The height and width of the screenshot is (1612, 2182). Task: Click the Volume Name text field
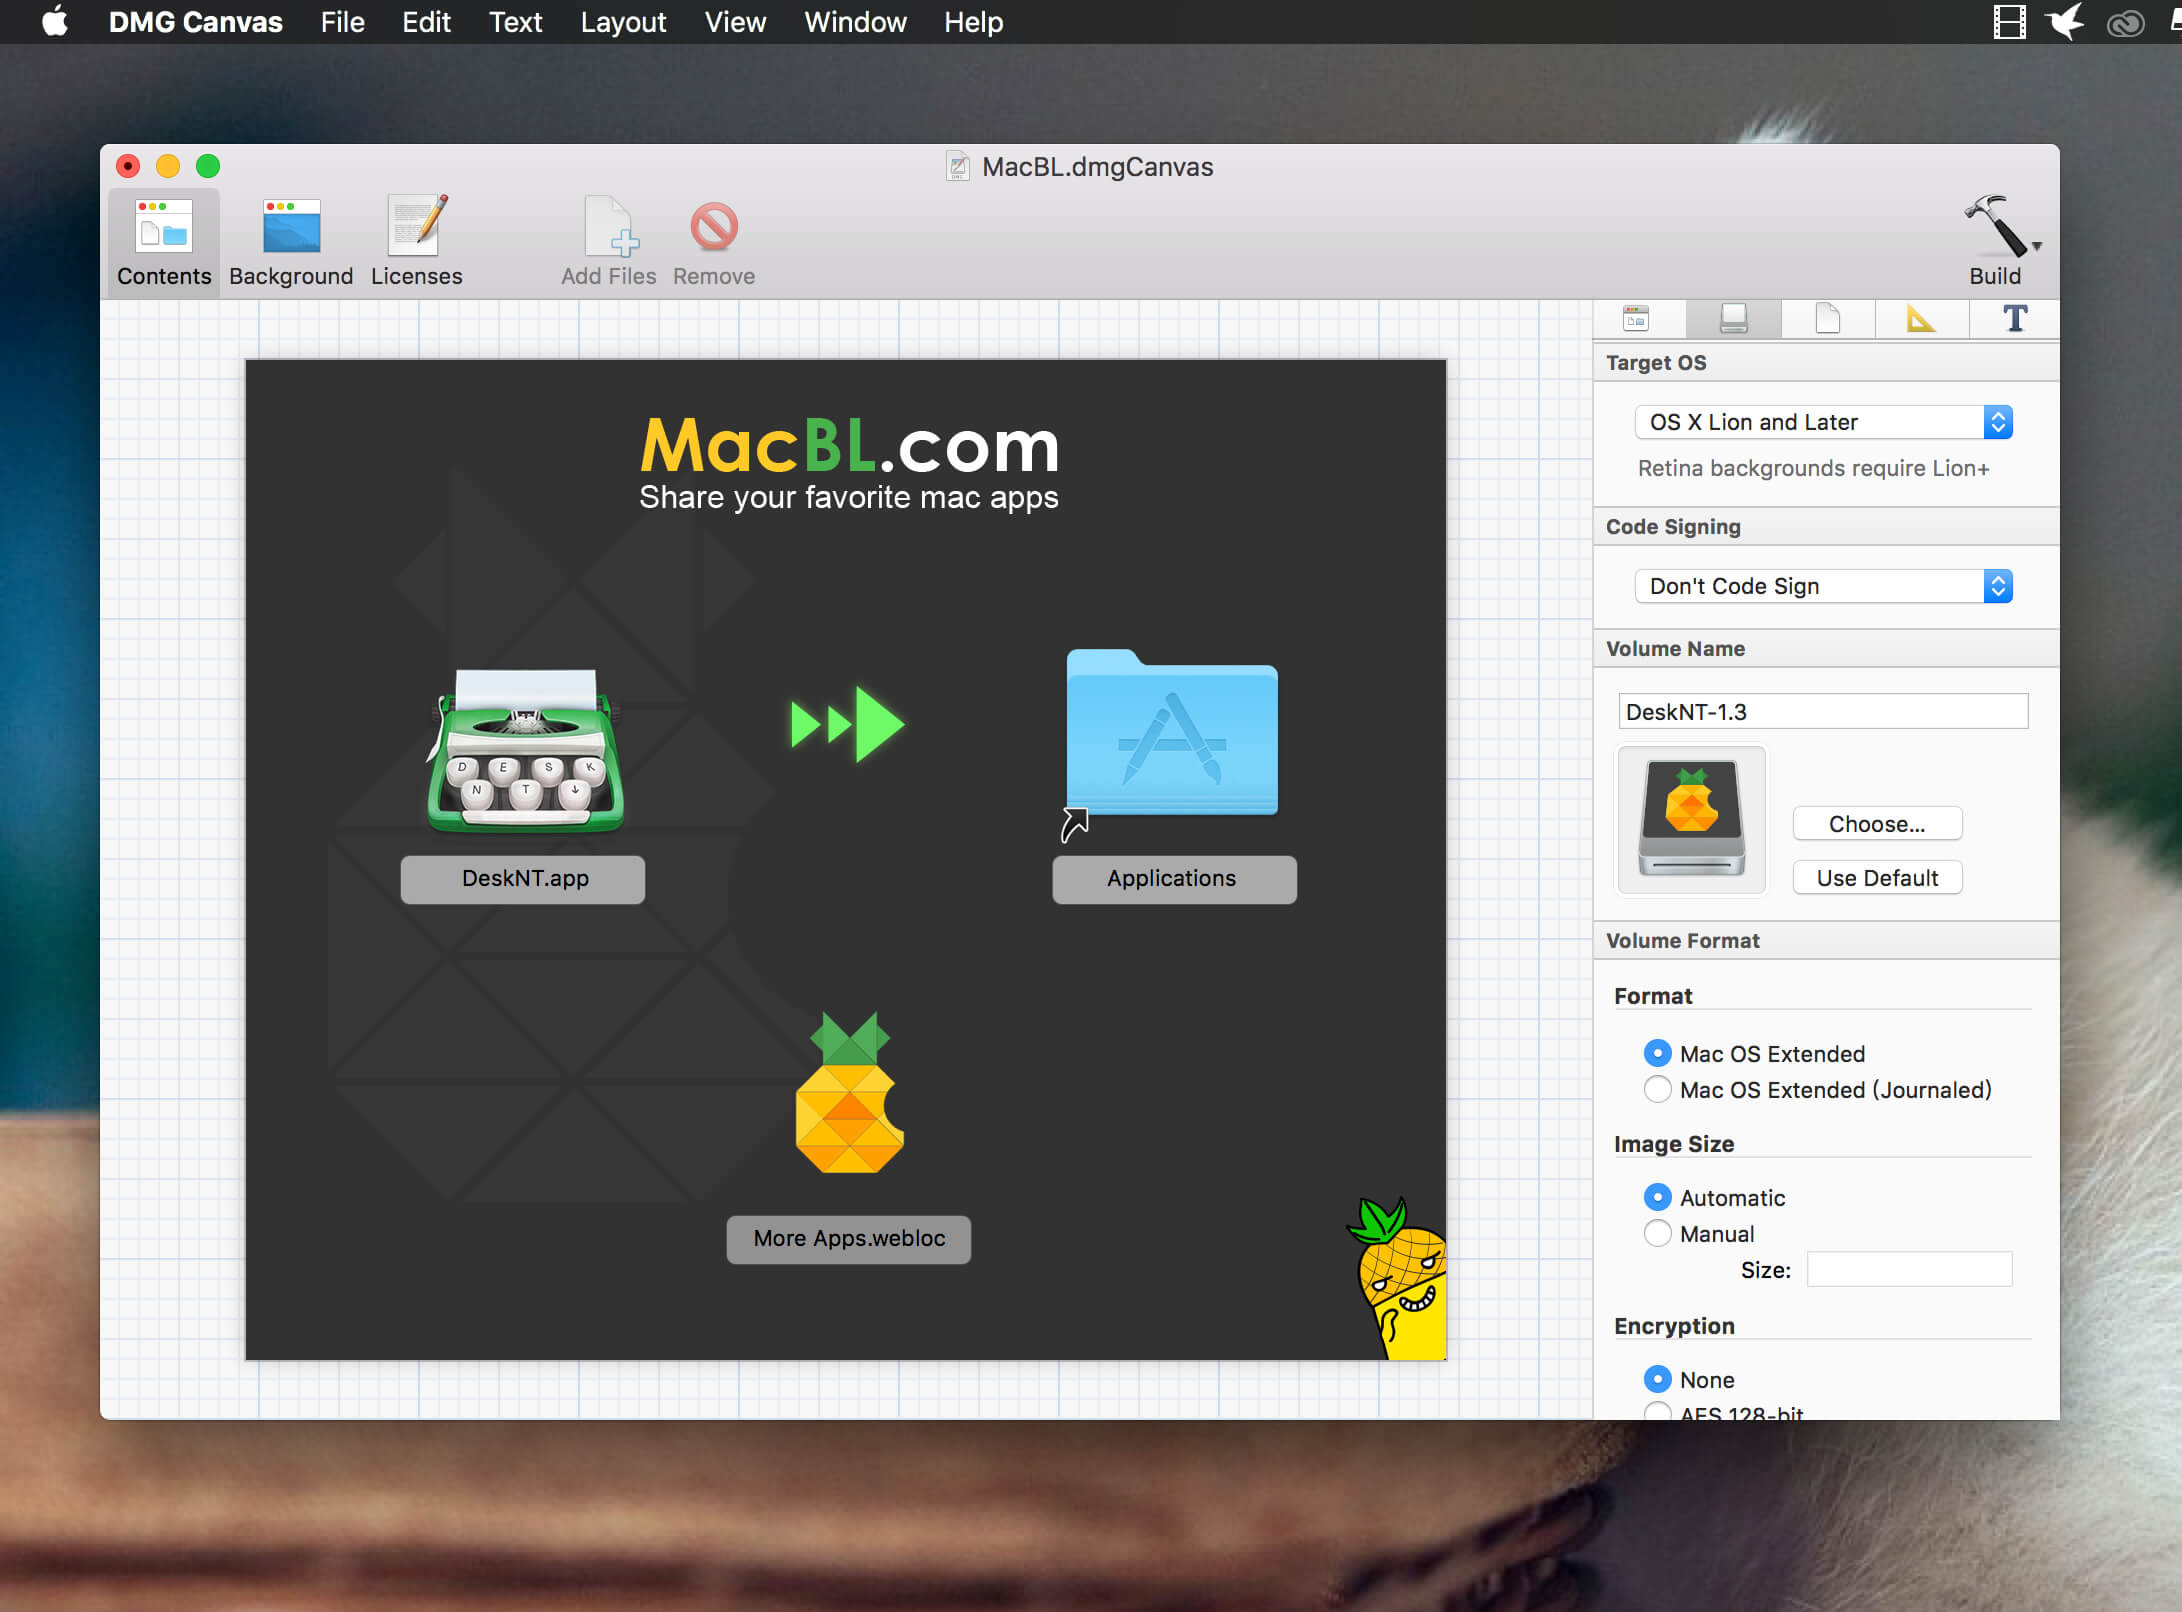[x=1823, y=711]
